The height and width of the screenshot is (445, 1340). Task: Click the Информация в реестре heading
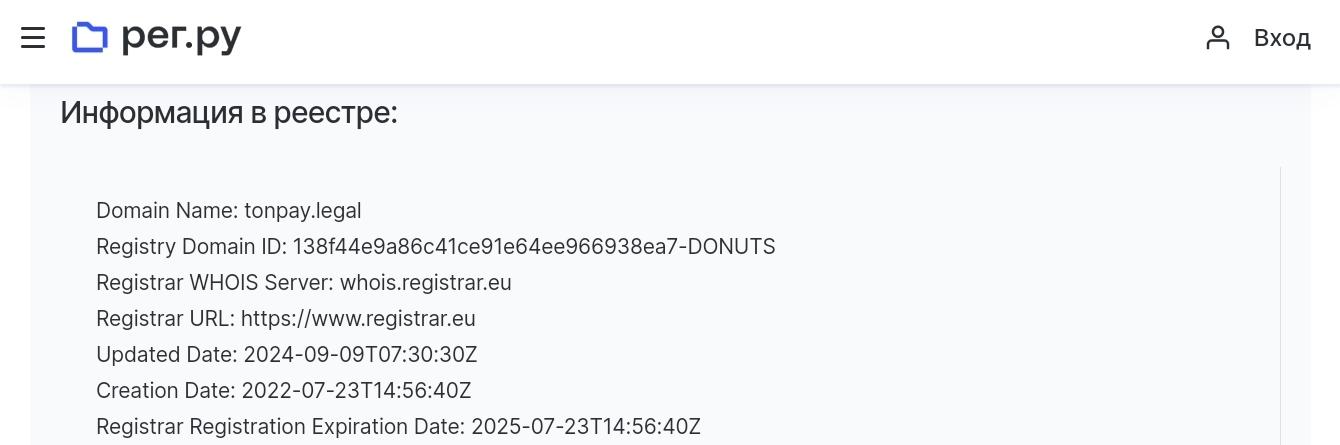point(229,113)
